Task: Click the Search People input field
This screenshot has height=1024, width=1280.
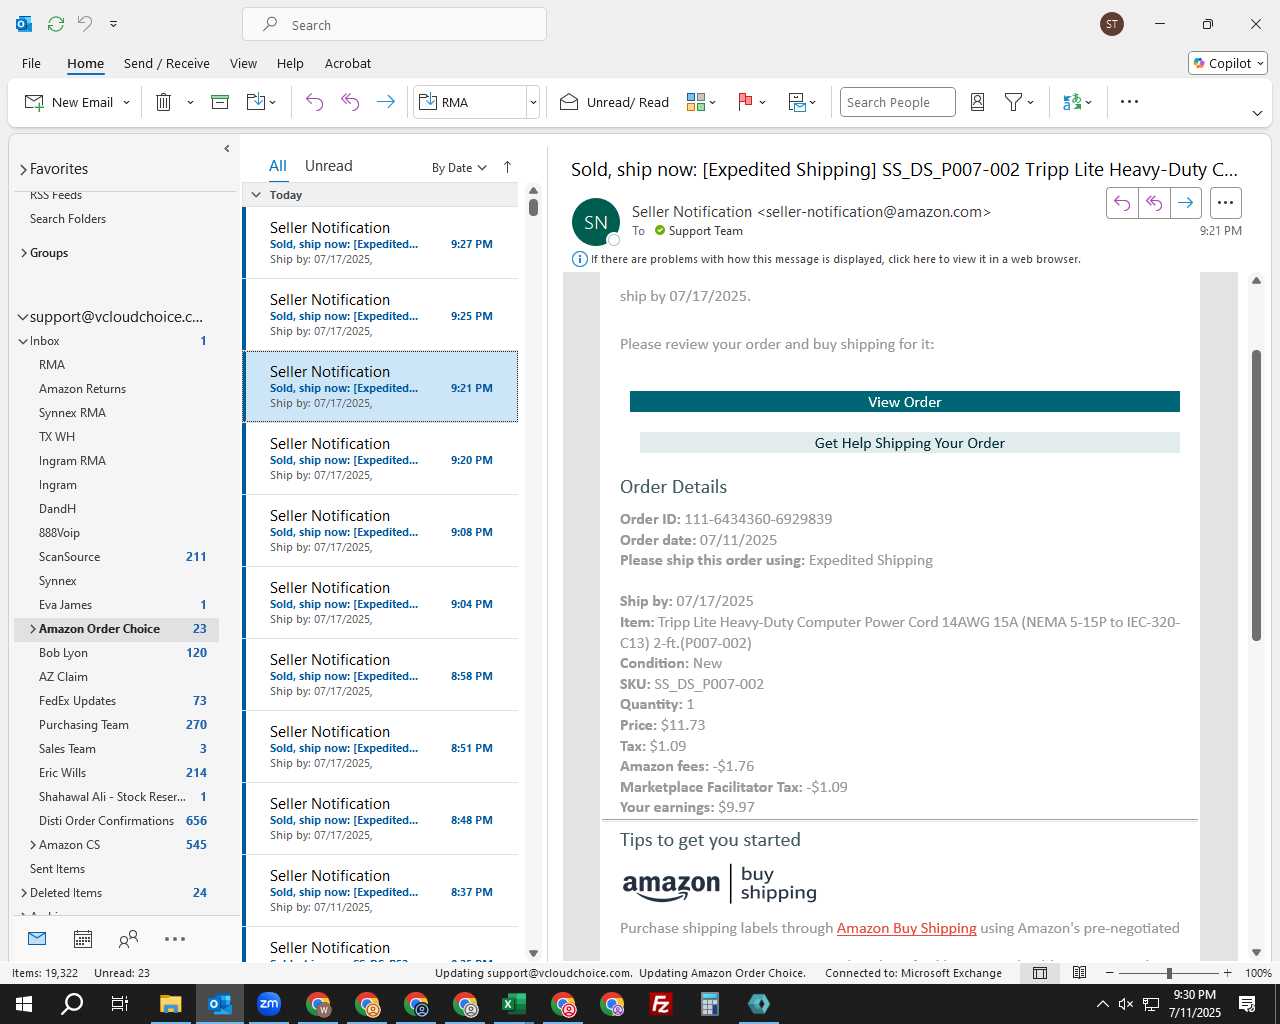Action: click(x=897, y=102)
